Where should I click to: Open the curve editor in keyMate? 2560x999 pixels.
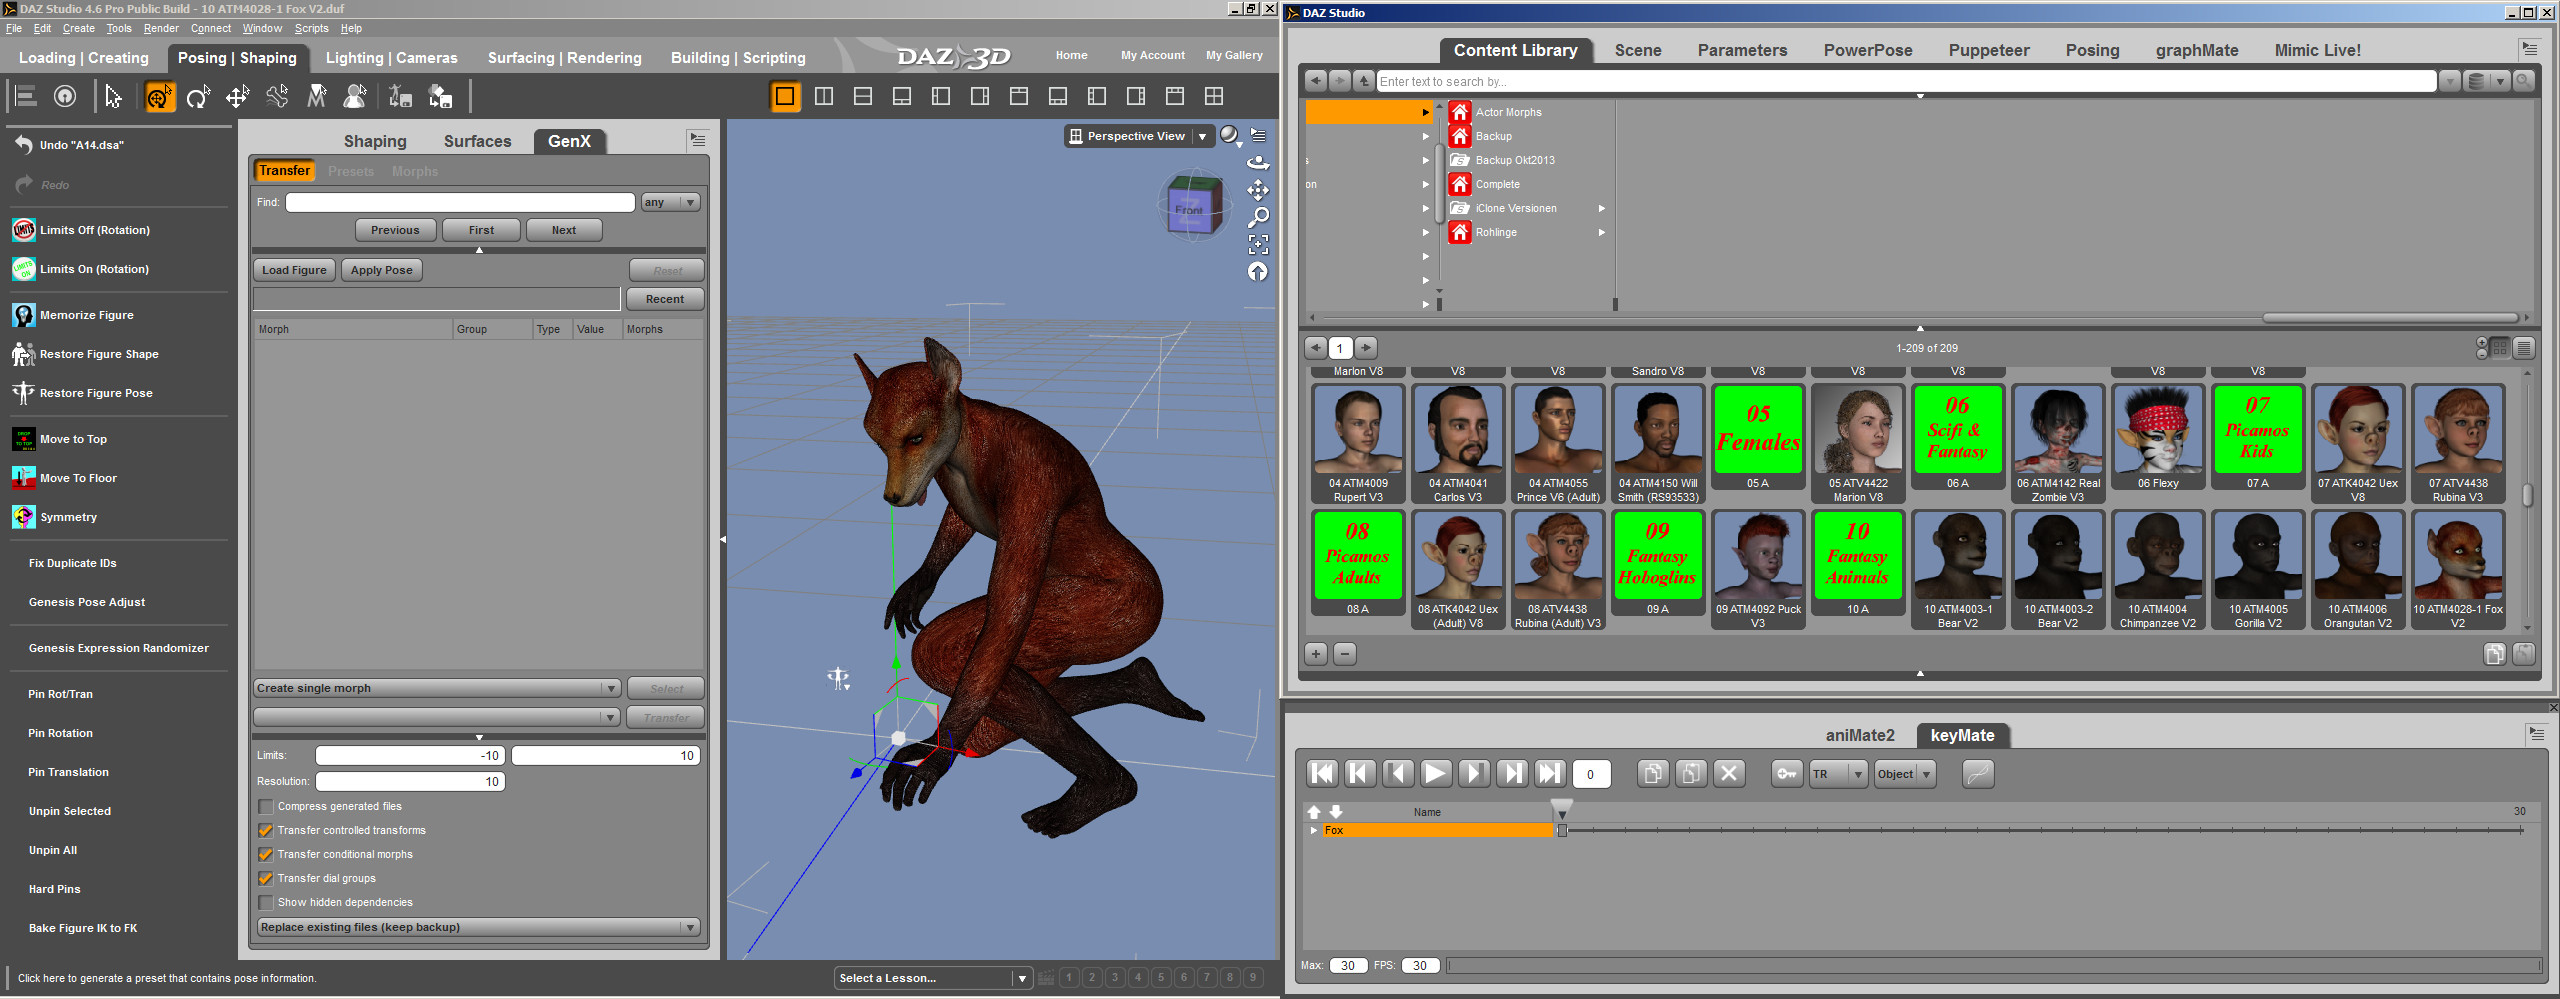click(1978, 773)
